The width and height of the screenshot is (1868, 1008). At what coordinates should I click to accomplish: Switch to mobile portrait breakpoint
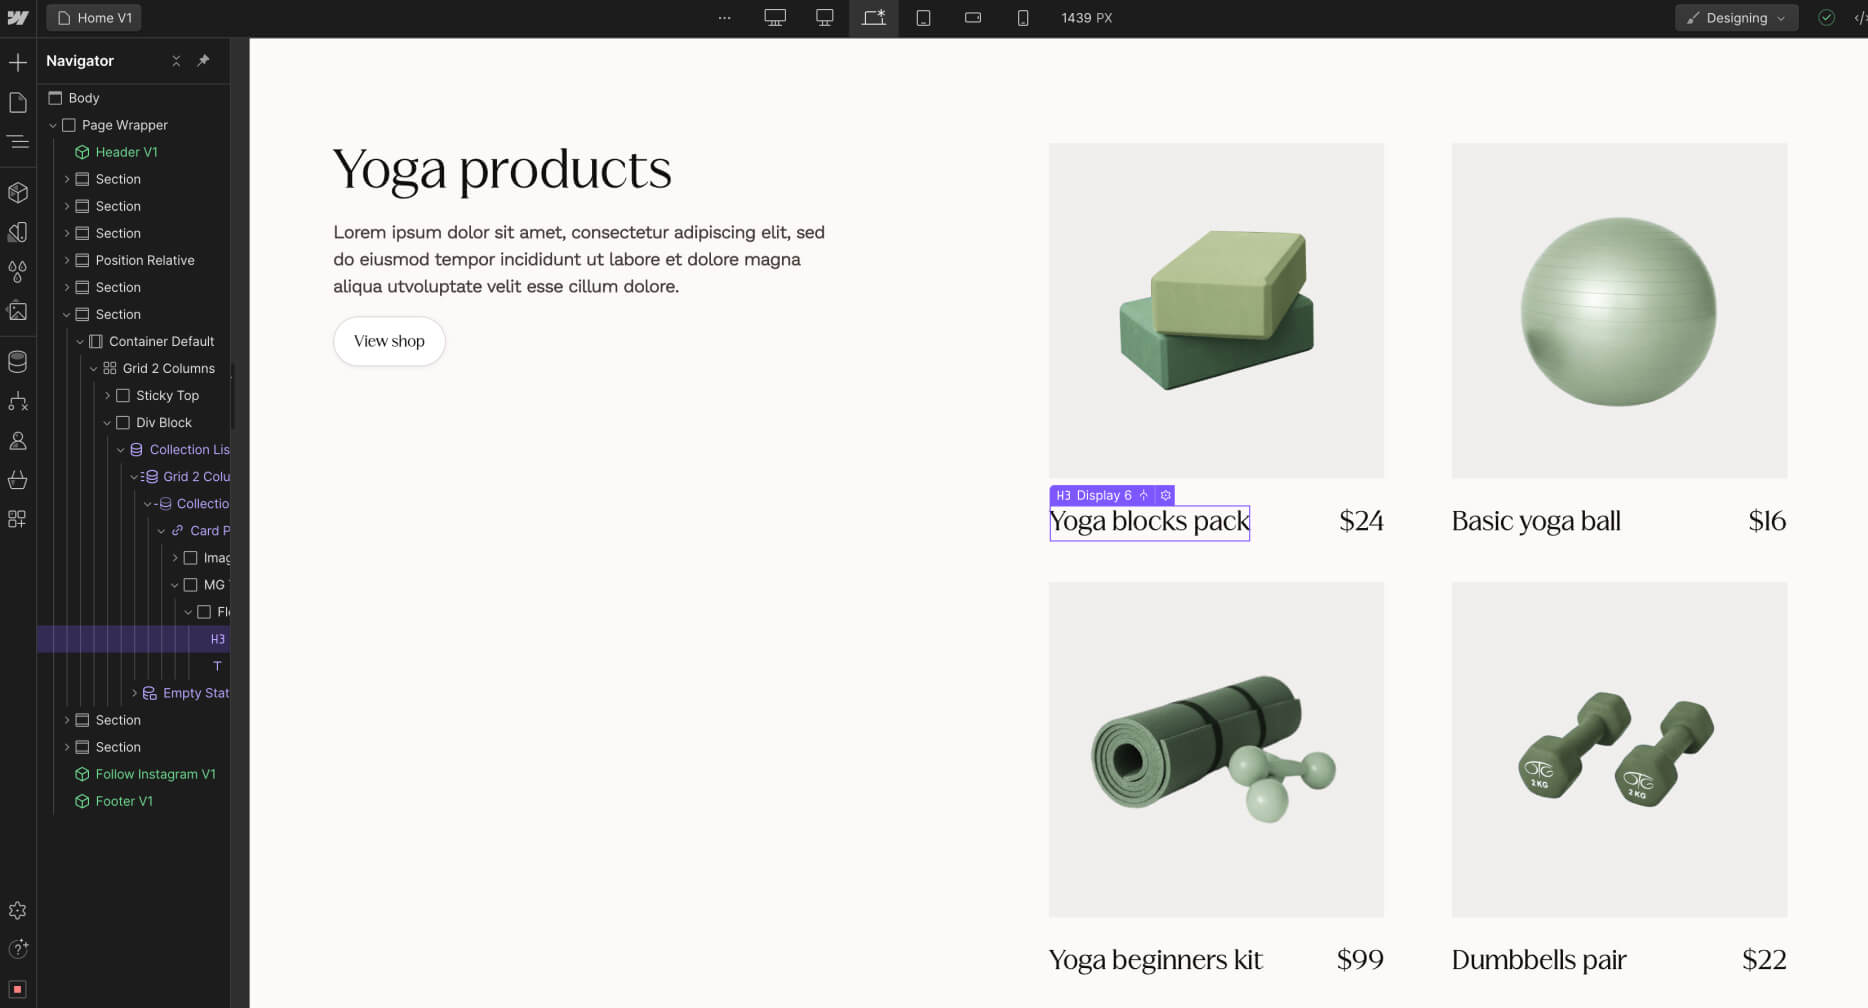[x=1023, y=17]
